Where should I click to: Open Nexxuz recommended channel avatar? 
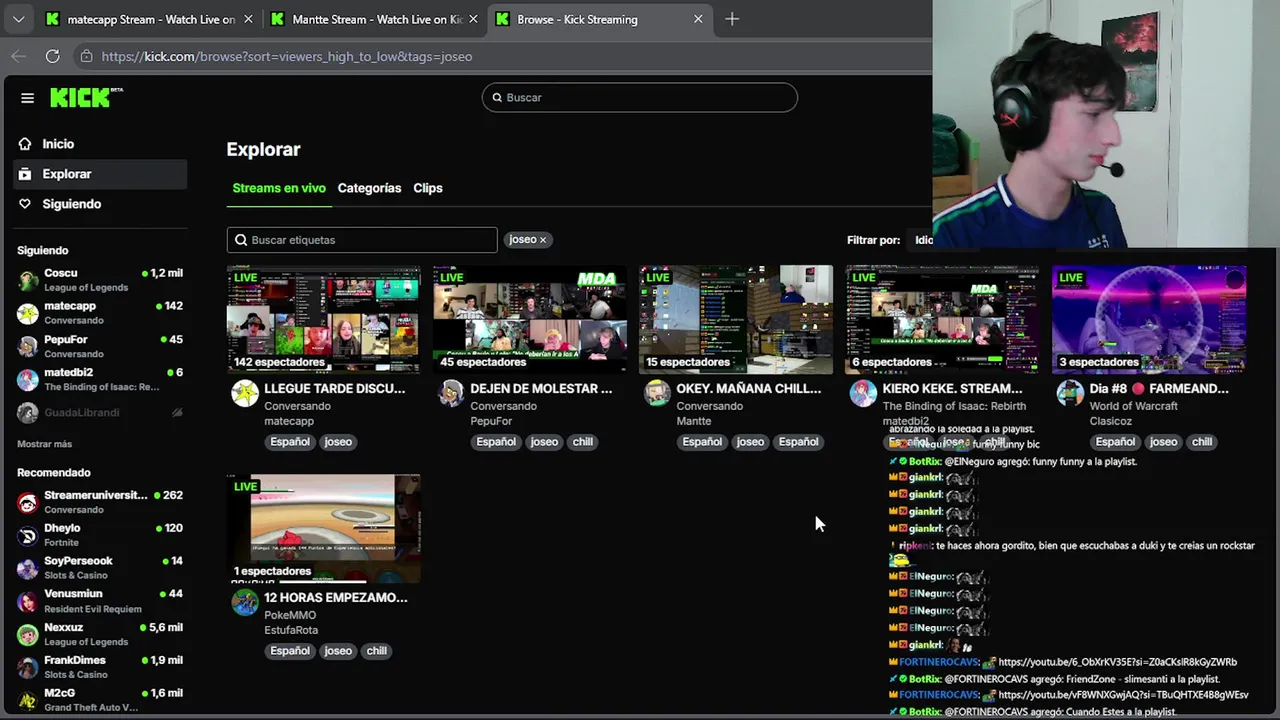(x=28, y=634)
